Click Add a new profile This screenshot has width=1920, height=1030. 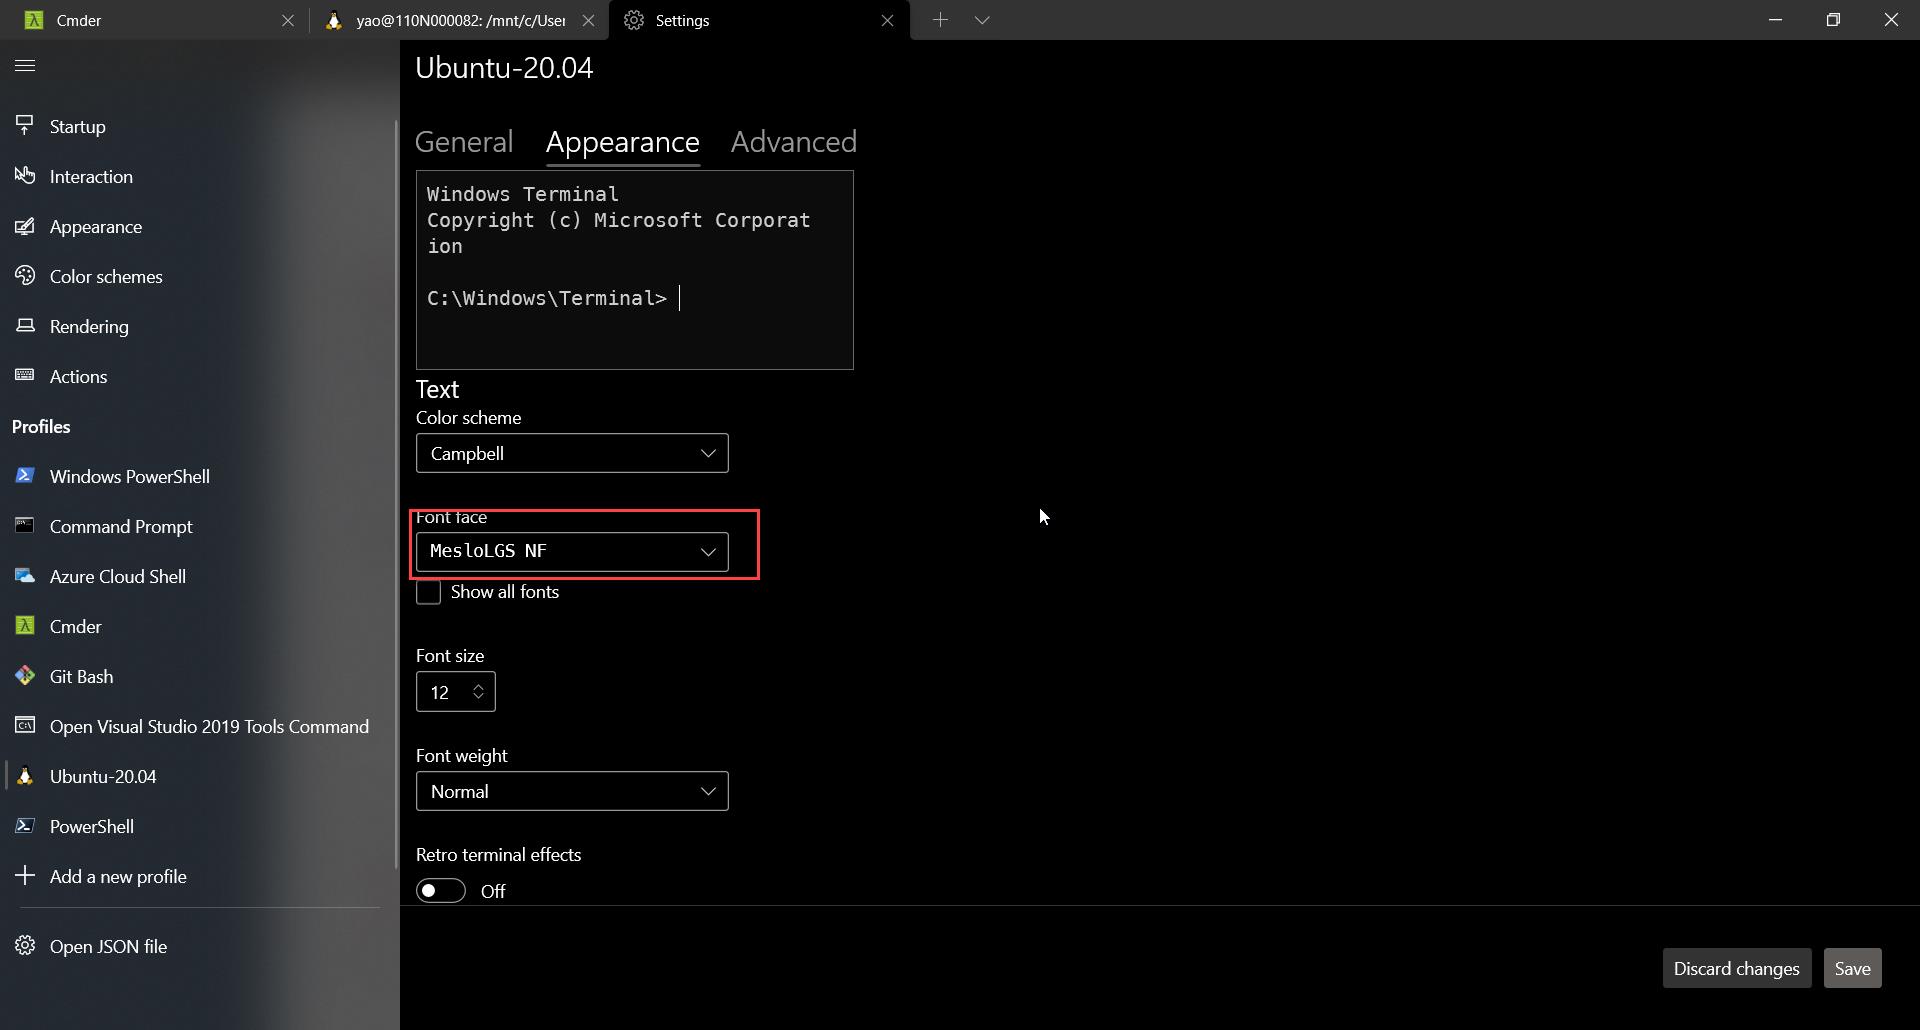pyautogui.click(x=117, y=876)
